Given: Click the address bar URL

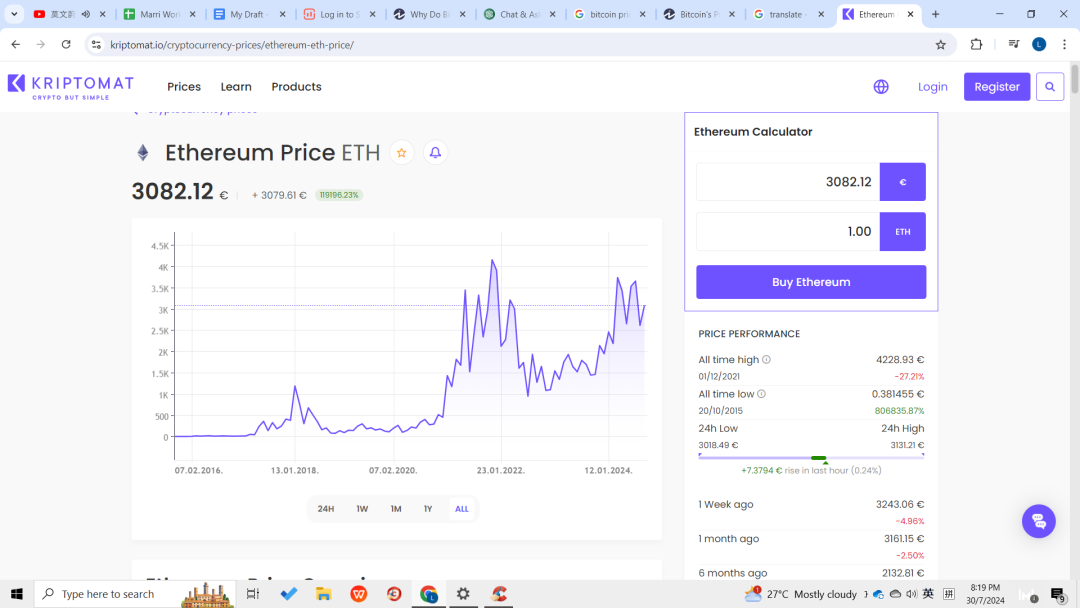Looking at the screenshot, I should click(232, 45).
